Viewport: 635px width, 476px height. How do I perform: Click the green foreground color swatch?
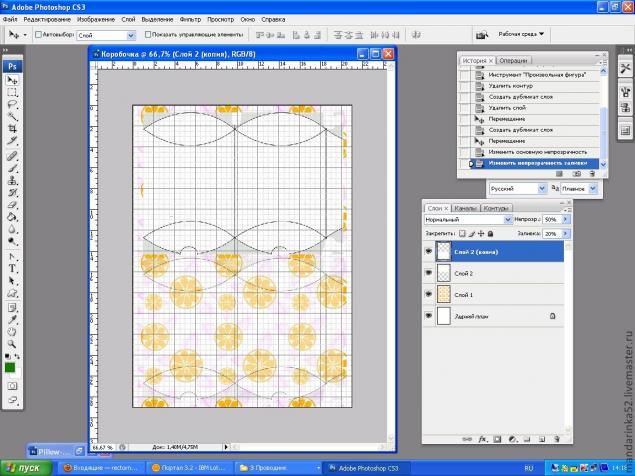click(10, 367)
